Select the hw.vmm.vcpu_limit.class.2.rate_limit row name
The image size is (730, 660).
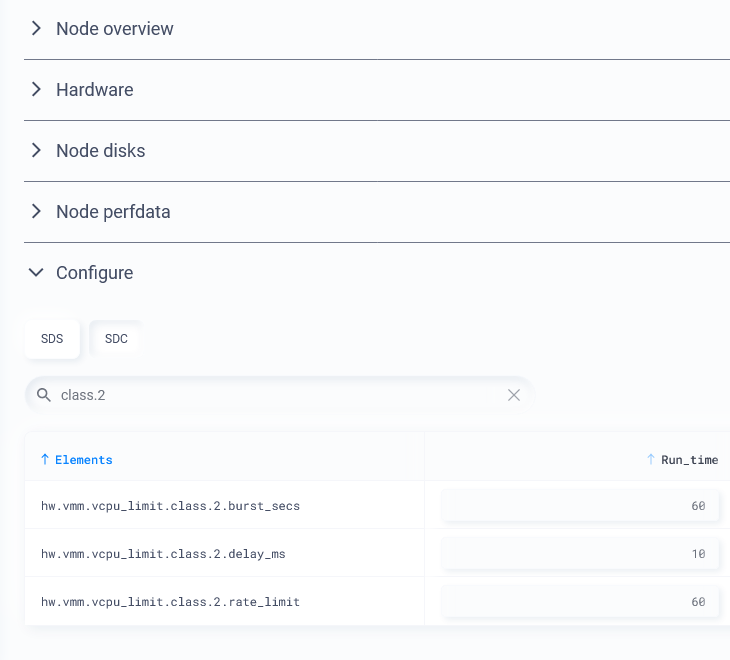[170, 602]
